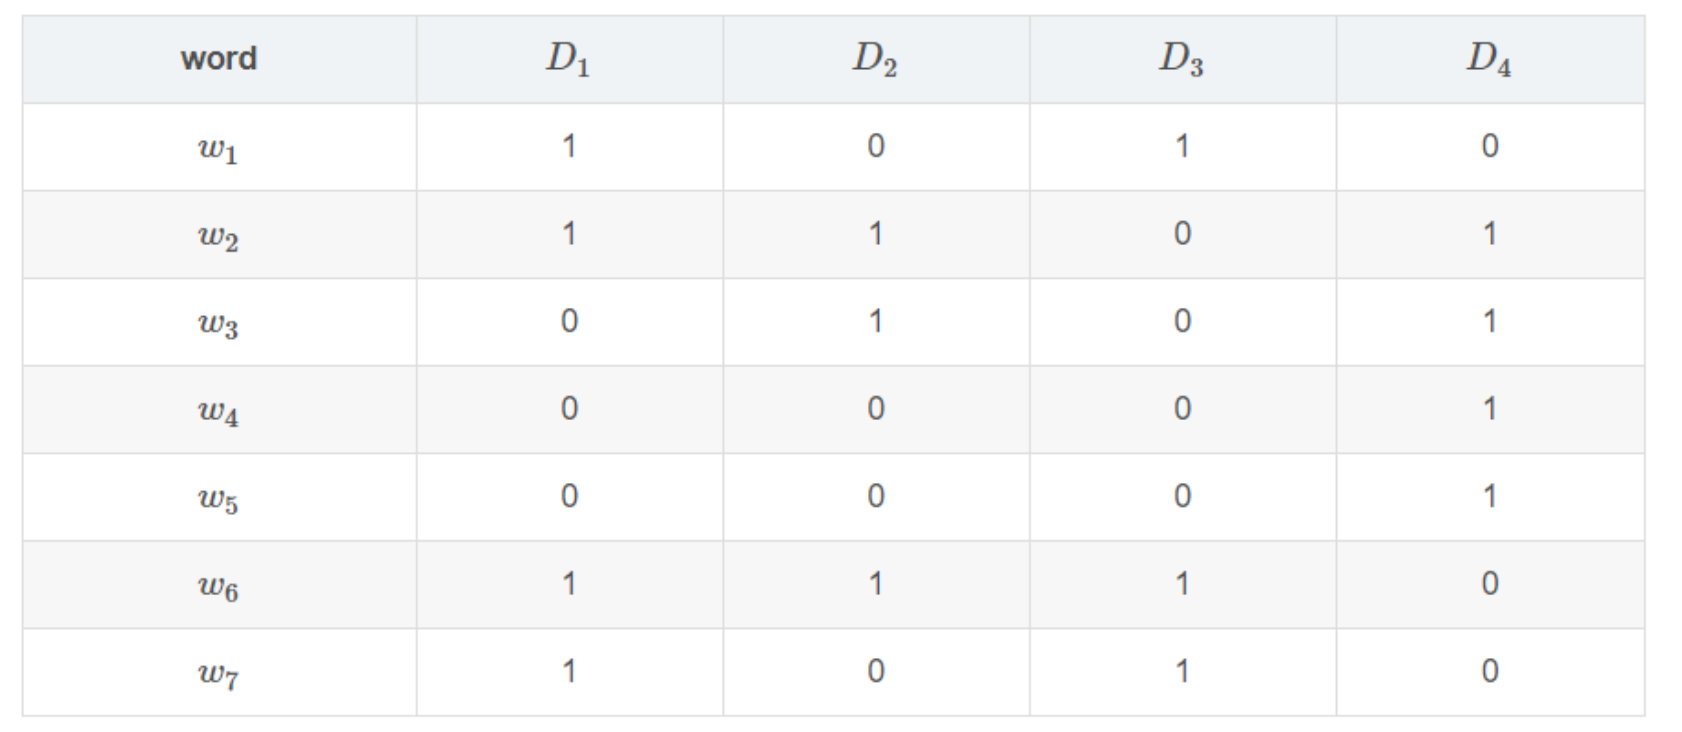This screenshot has width=1682, height=732.
Task: Click the w2 row label
Action: [218, 235]
